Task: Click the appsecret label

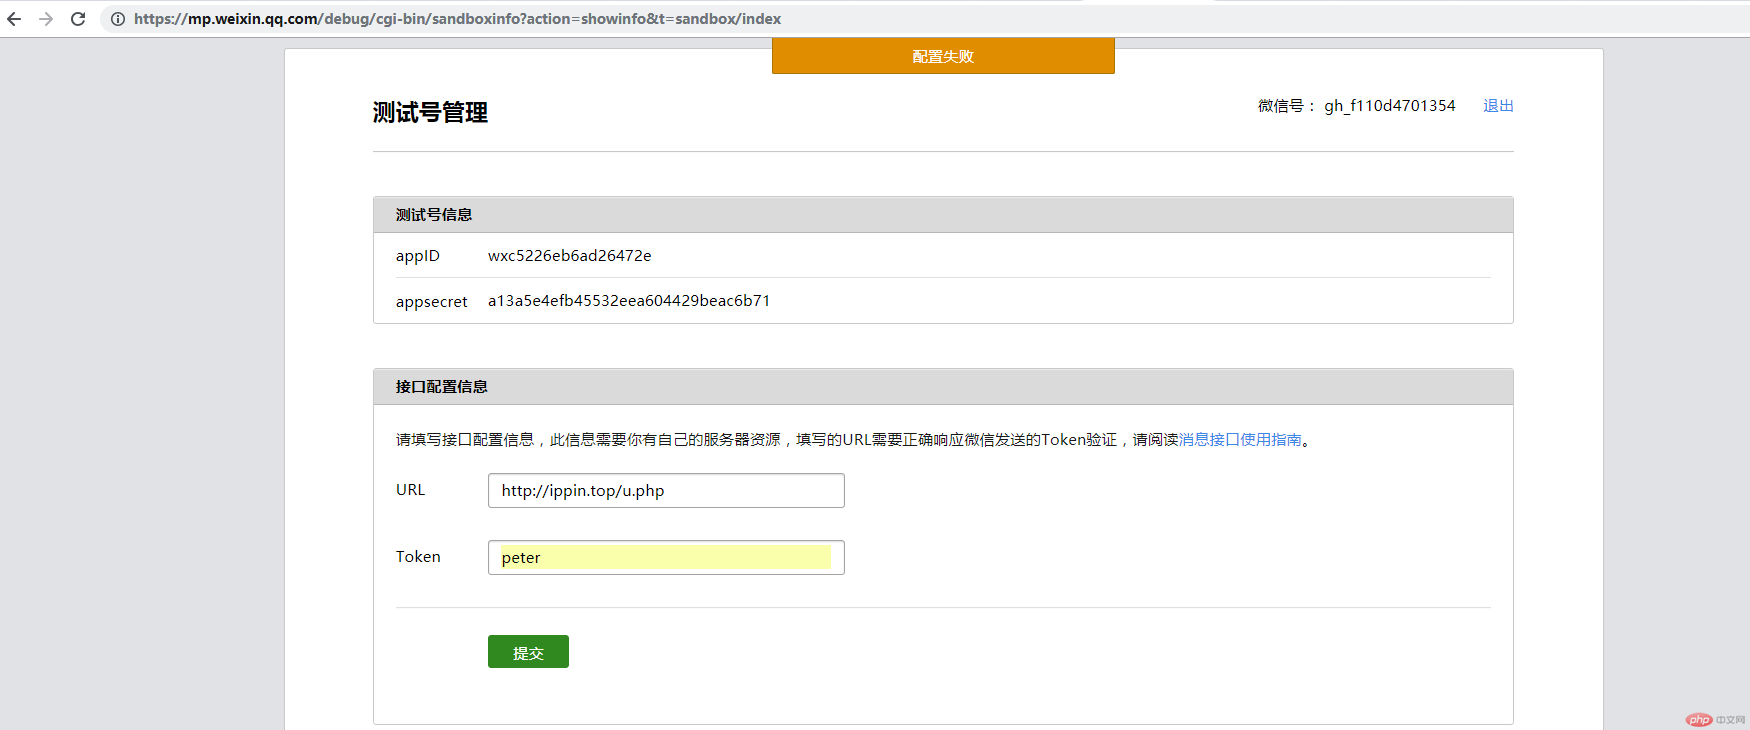Action: [x=432, y=302]
